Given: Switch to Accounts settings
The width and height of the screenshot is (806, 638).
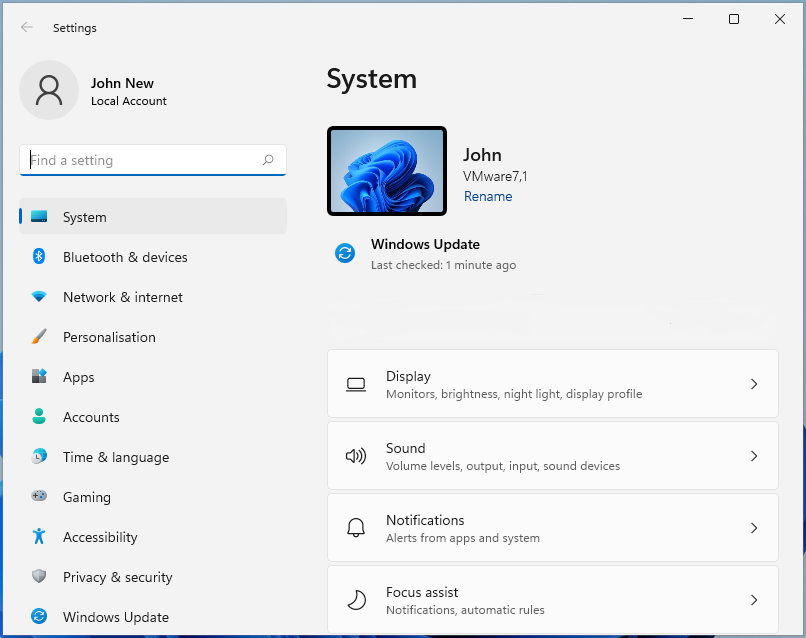Looking at the screenshot, I should (x=91, y=417).
